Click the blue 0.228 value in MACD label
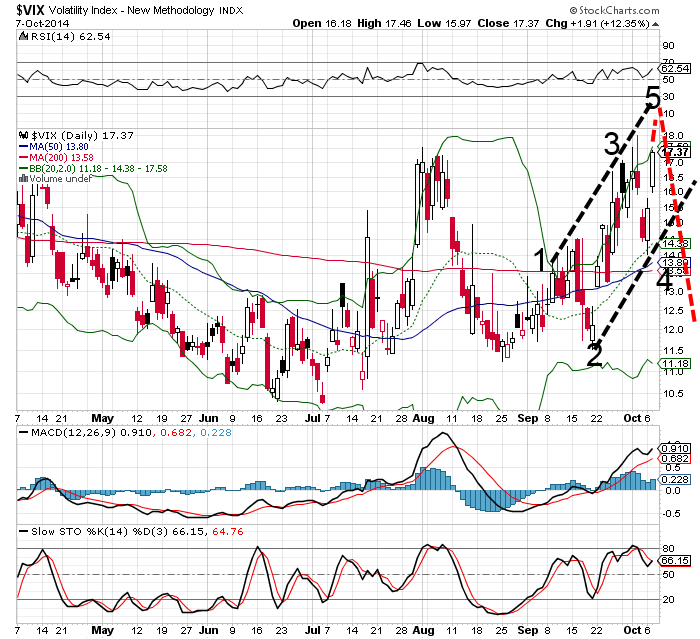Image resolution: width=700 pixels, height=639 pixels. pos(216,433)
